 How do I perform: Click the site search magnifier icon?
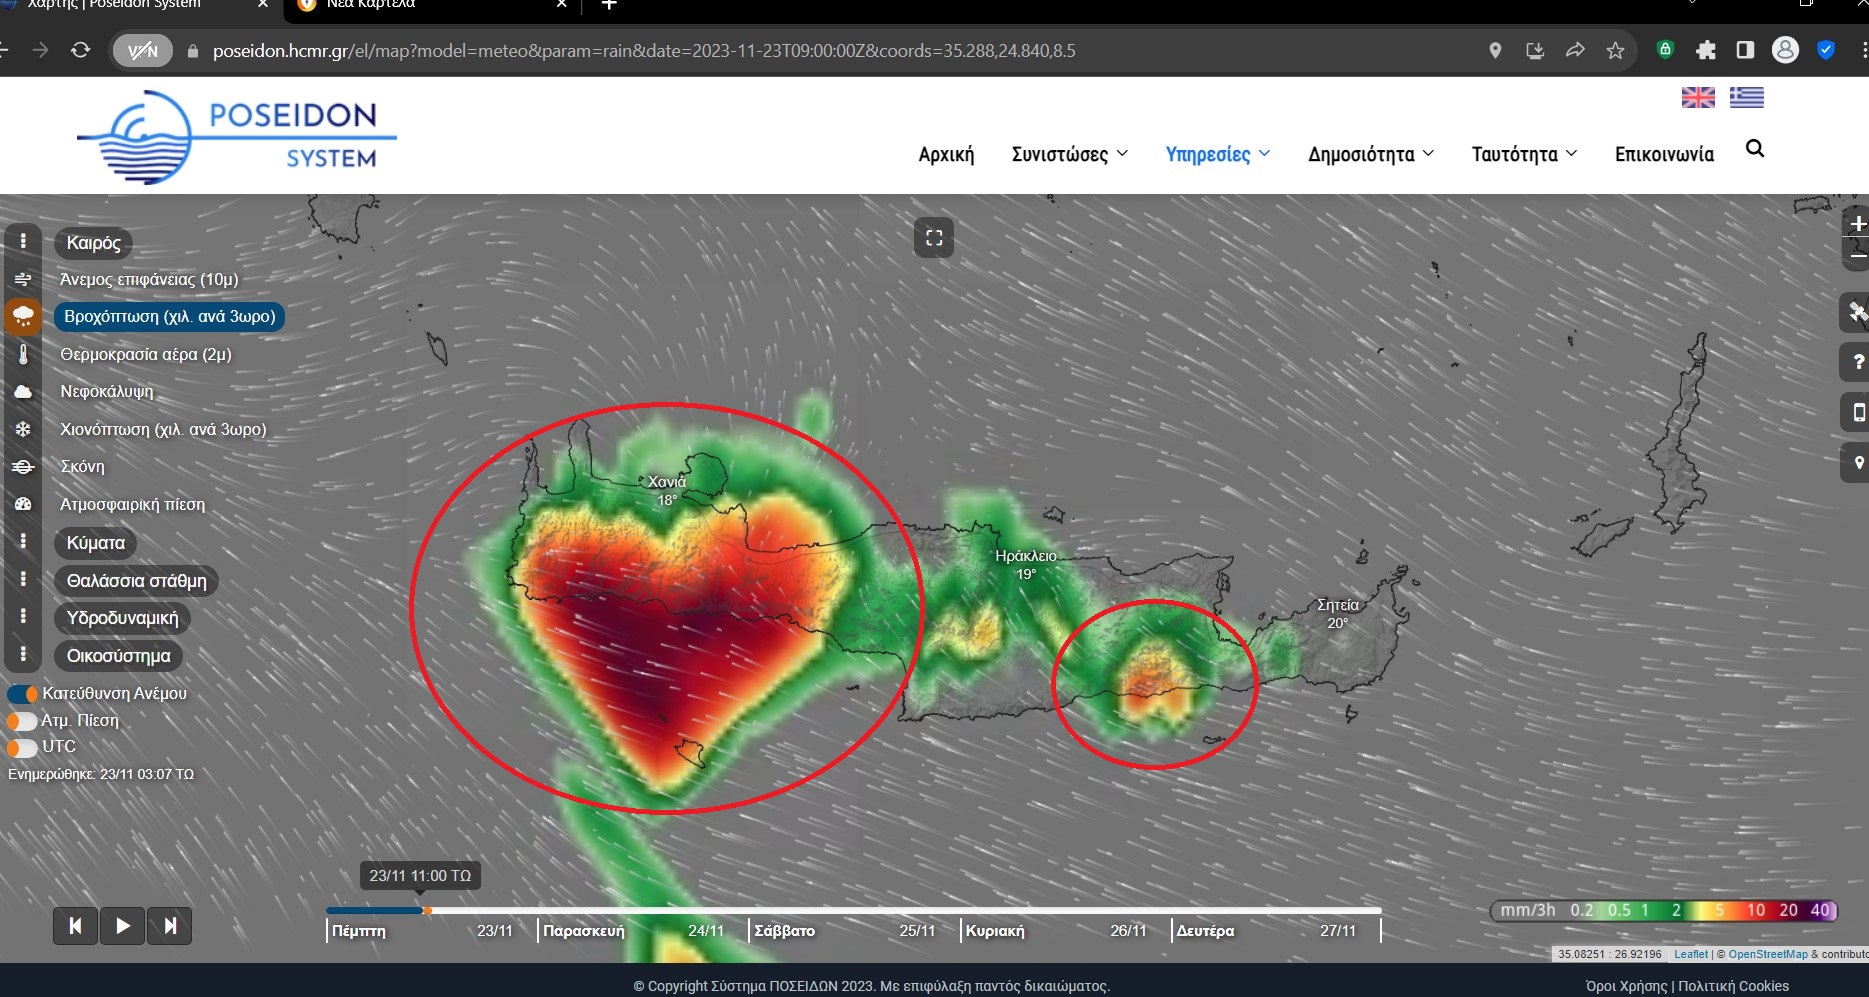coord(1754,149)
